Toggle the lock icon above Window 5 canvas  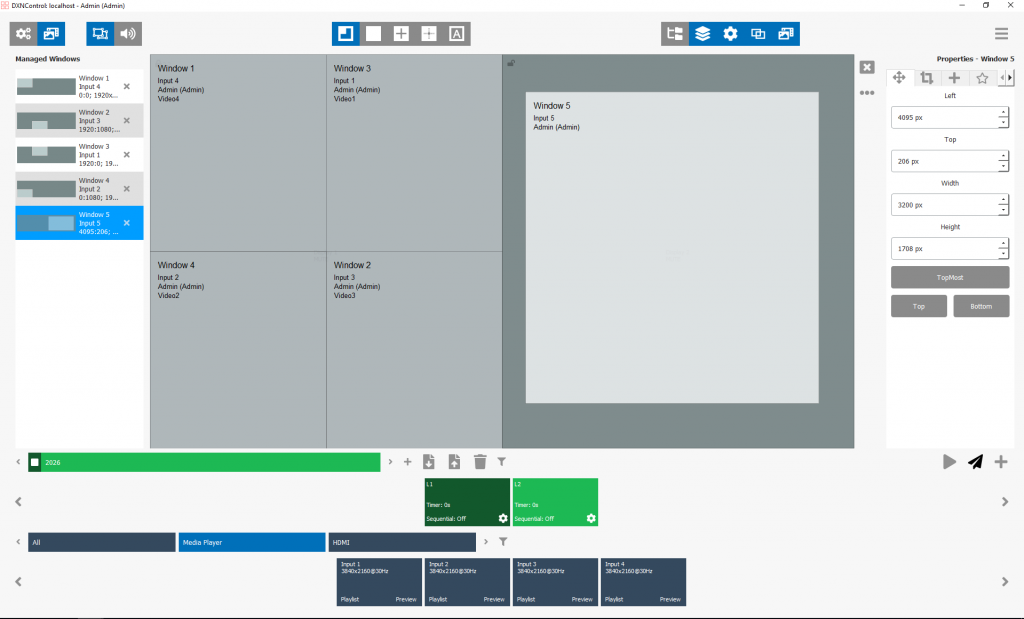[511, 63]
